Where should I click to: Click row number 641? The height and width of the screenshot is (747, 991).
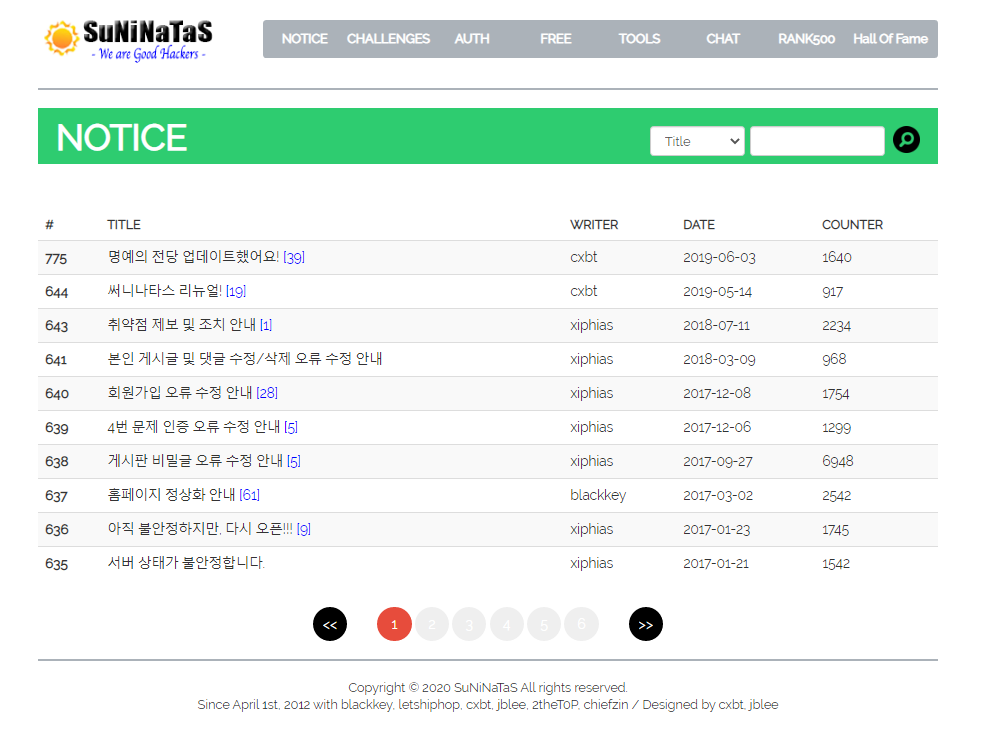(56, 360)
